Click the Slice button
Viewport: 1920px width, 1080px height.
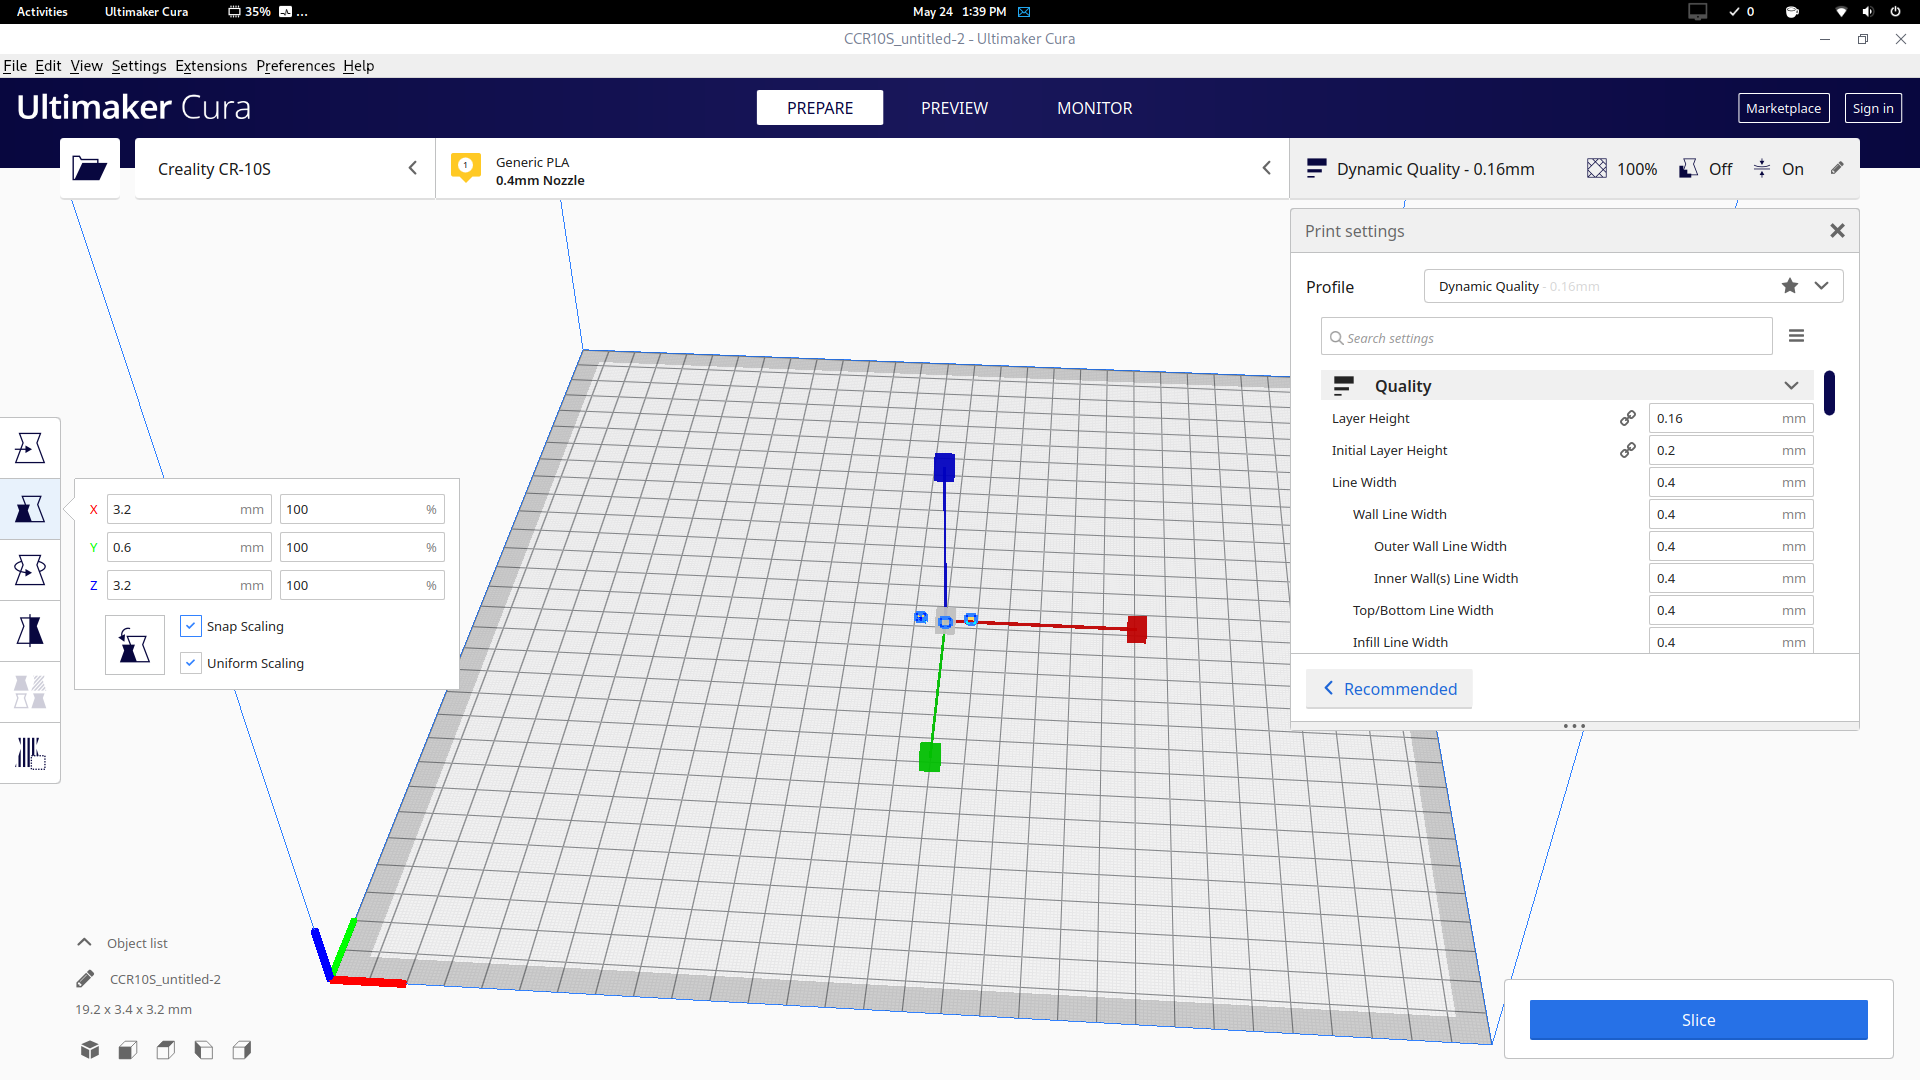click(1698, 1020)
